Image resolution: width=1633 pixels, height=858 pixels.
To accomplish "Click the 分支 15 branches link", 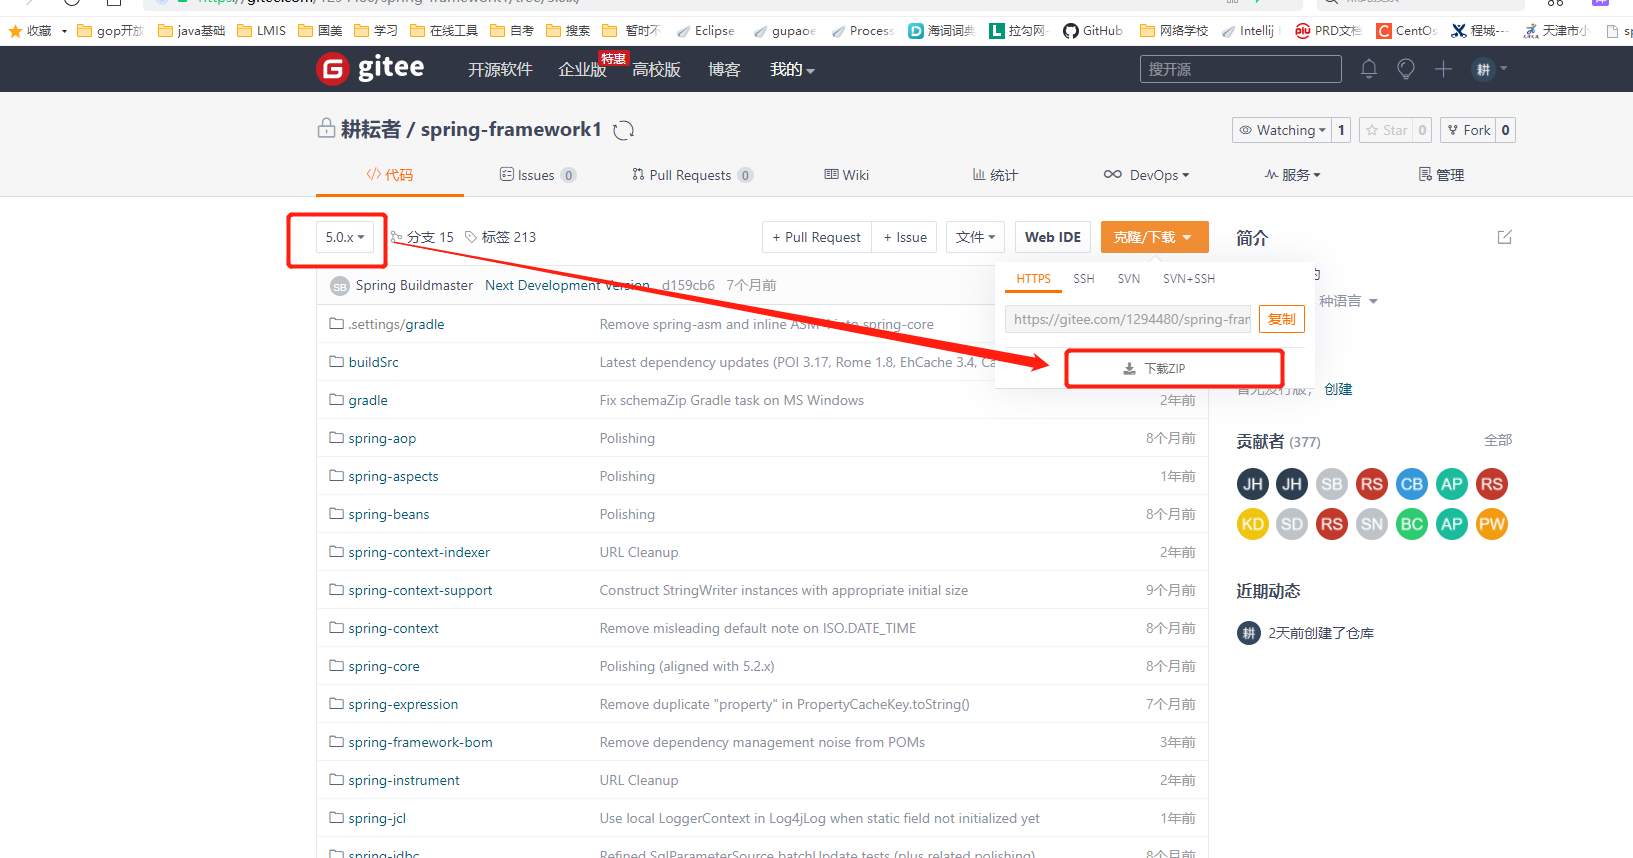I will pyautogui.click(x=422, y=237).
